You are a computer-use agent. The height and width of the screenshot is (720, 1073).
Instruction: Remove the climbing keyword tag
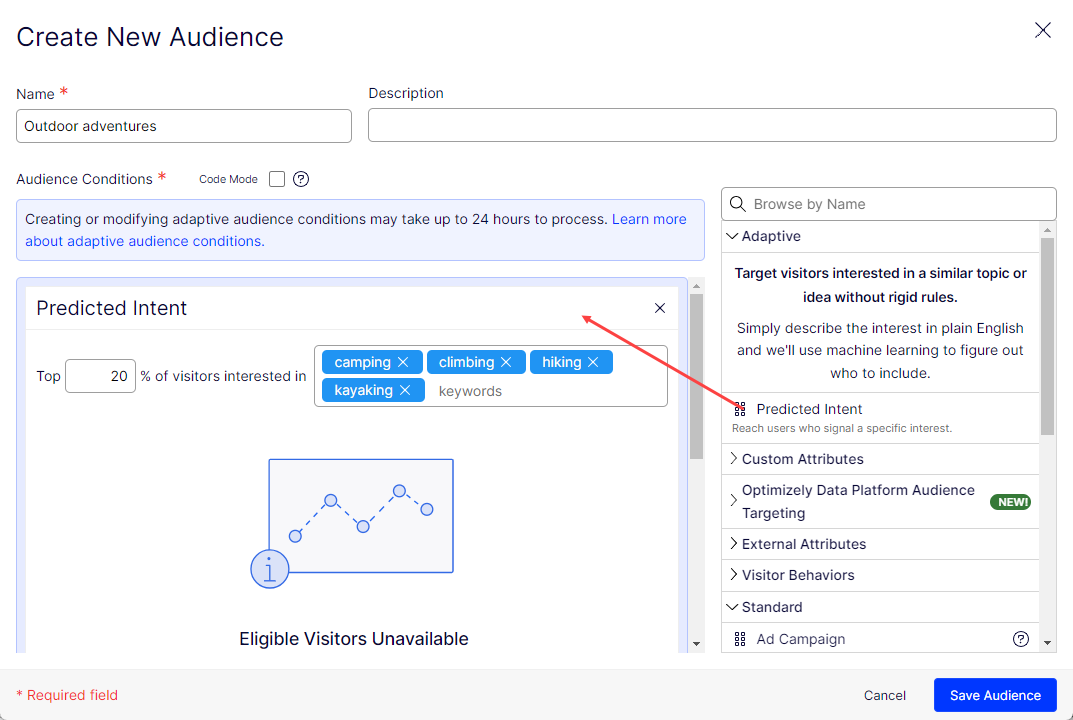pos(506,362)
